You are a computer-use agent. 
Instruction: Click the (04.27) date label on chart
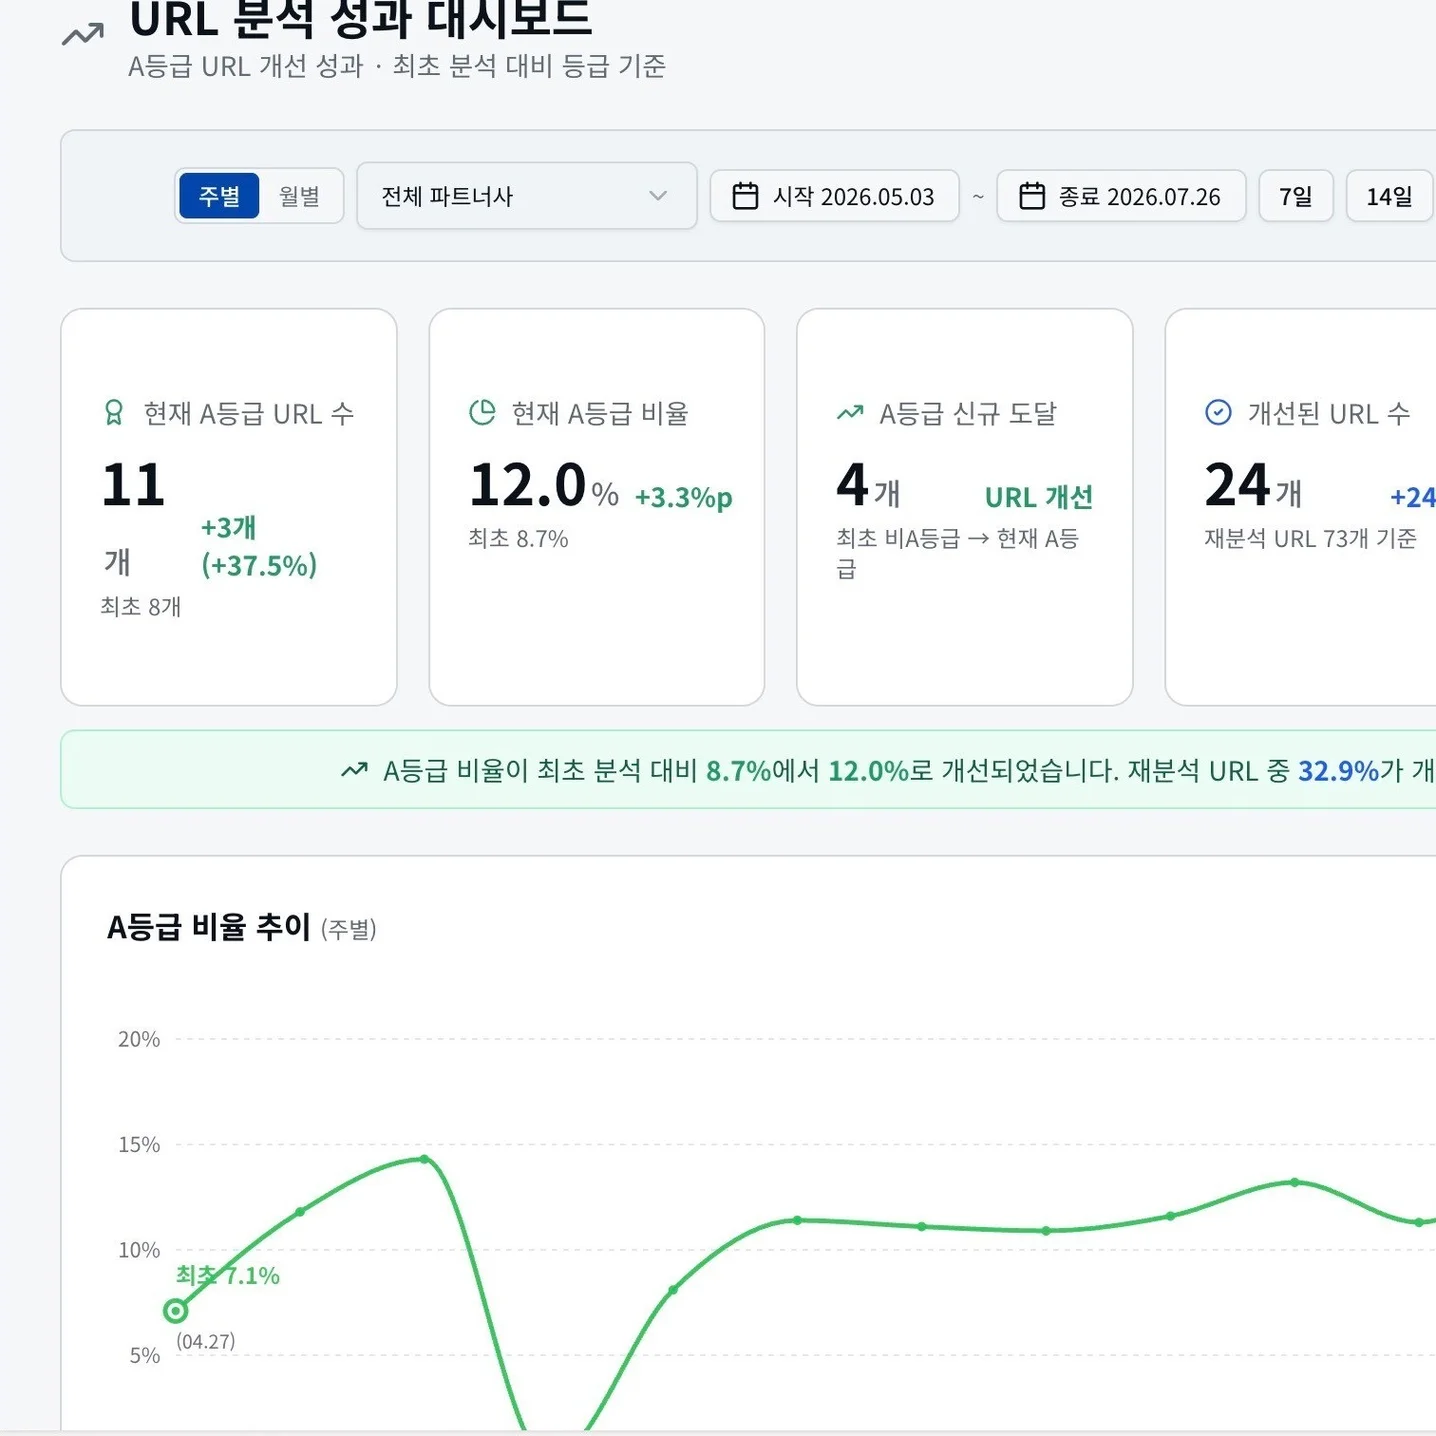pyautogui.click(x=206, y=1342)
